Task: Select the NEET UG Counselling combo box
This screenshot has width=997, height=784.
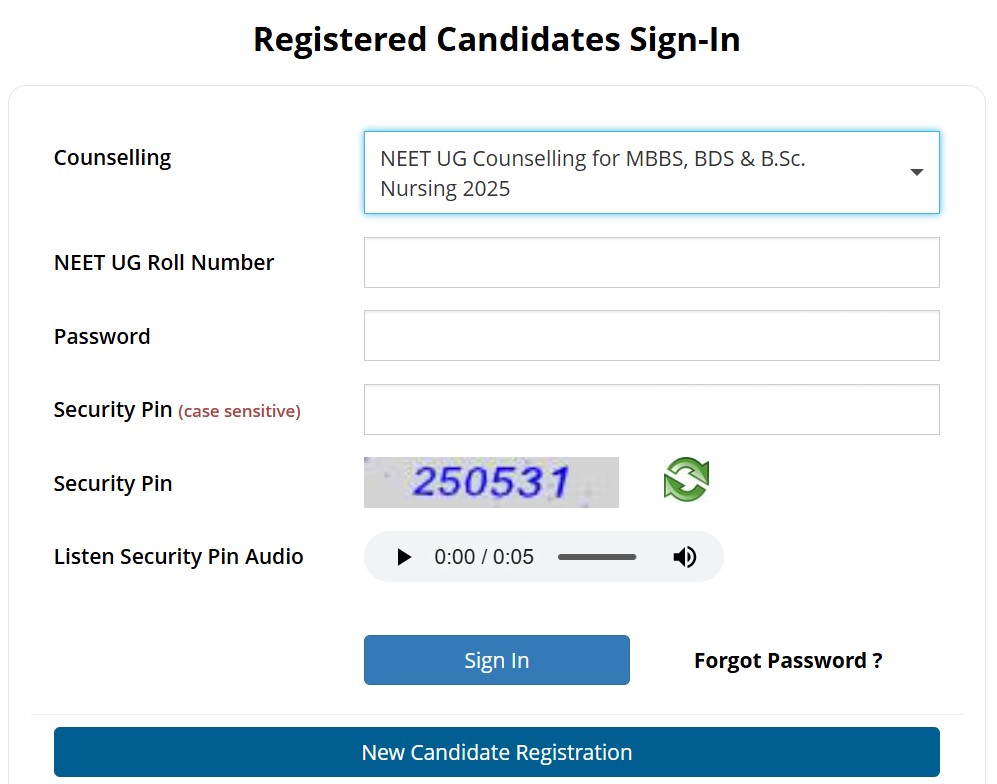Action: click(651, 172)
